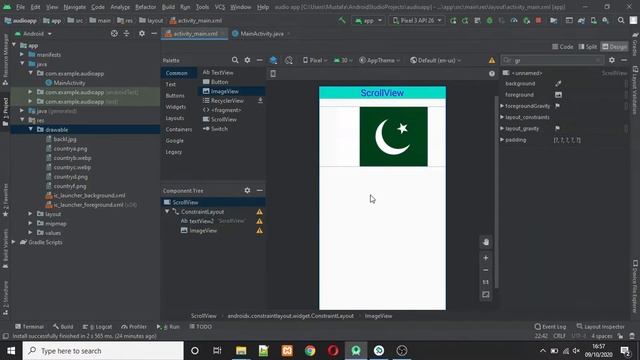The image size is (640, 360).
Task: Click the design surface layers icon
Action: click(273, 60)
